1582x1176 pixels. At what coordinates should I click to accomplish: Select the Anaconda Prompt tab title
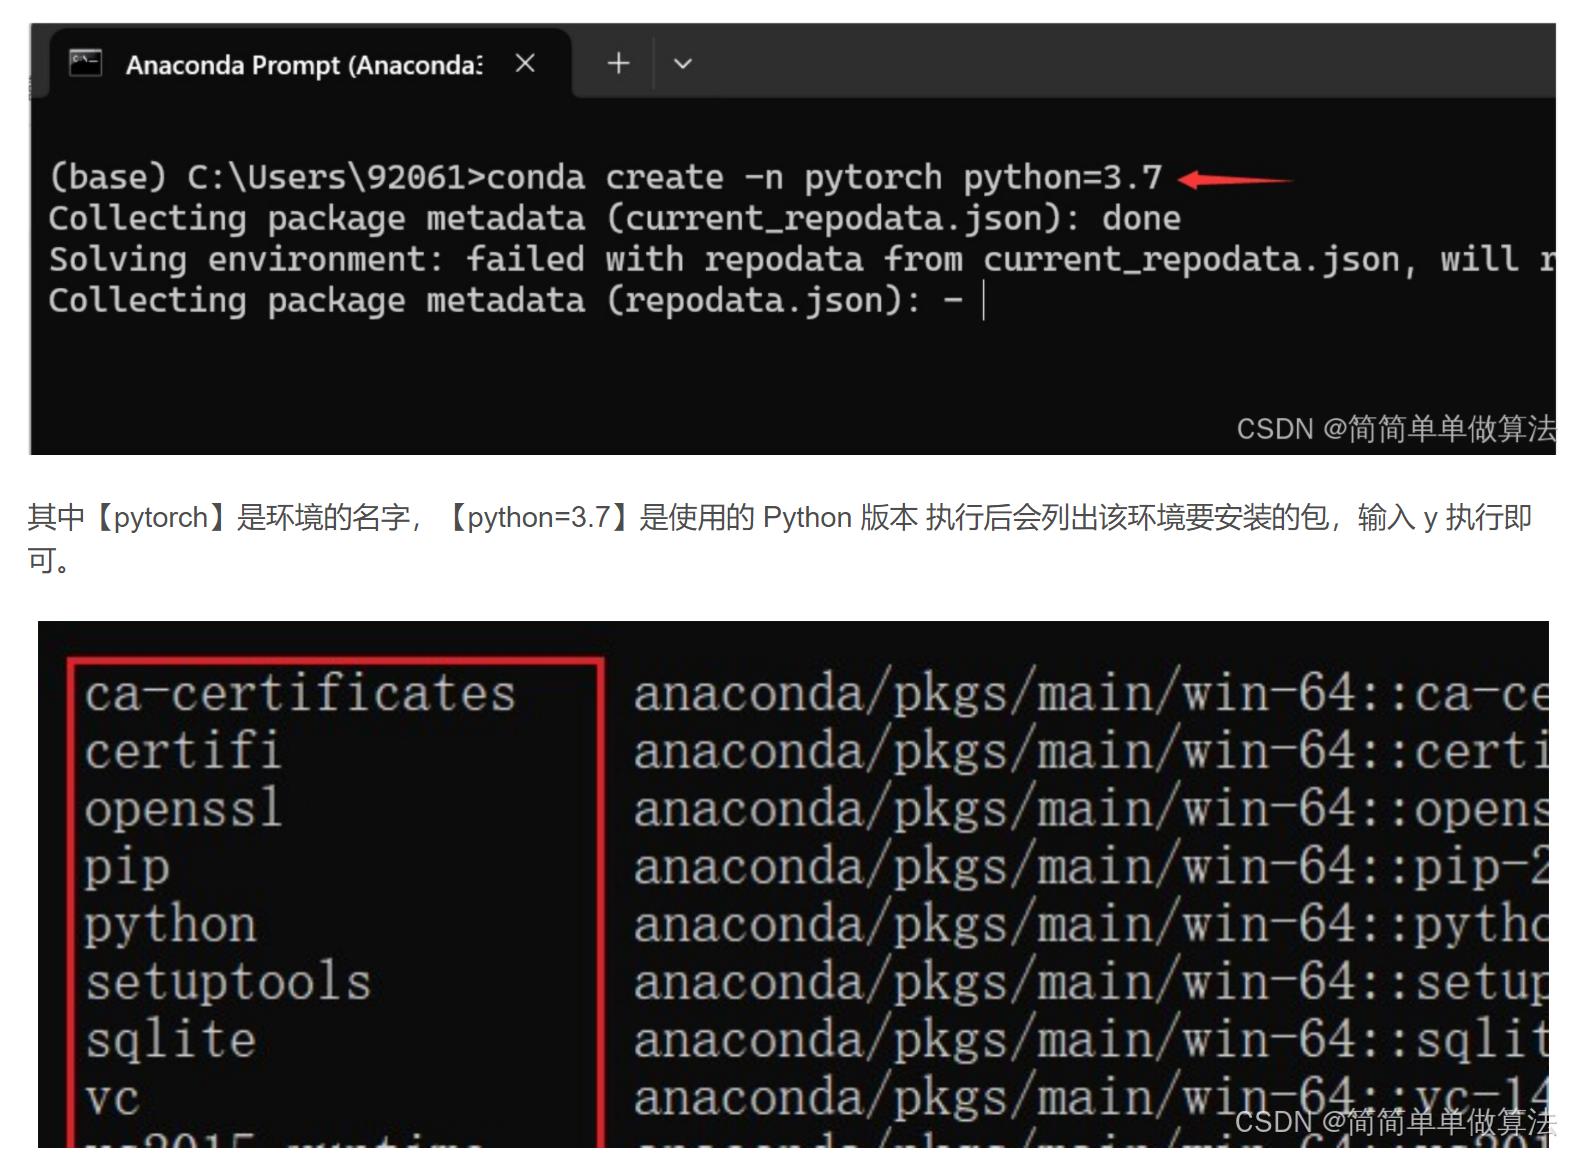click(303, 65)
